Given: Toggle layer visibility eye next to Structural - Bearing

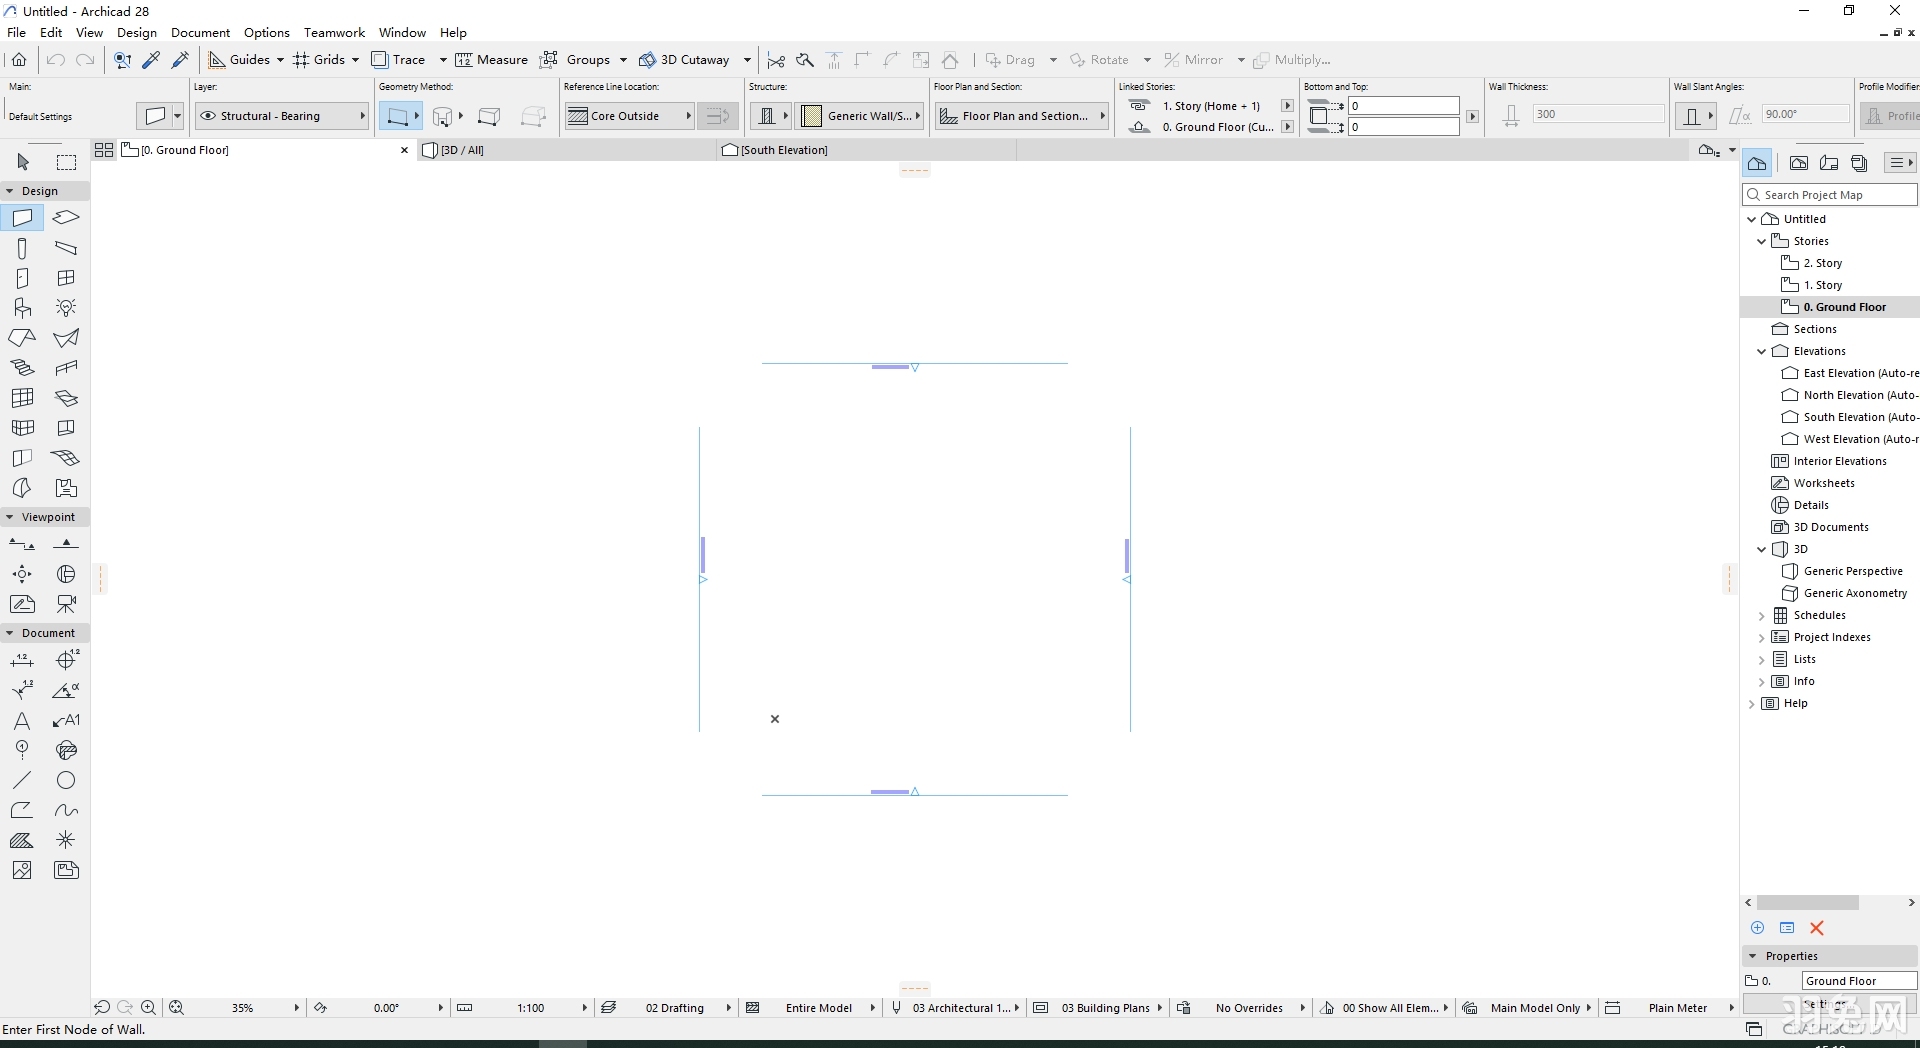Looking at the screenshot, I should point(207,116).
